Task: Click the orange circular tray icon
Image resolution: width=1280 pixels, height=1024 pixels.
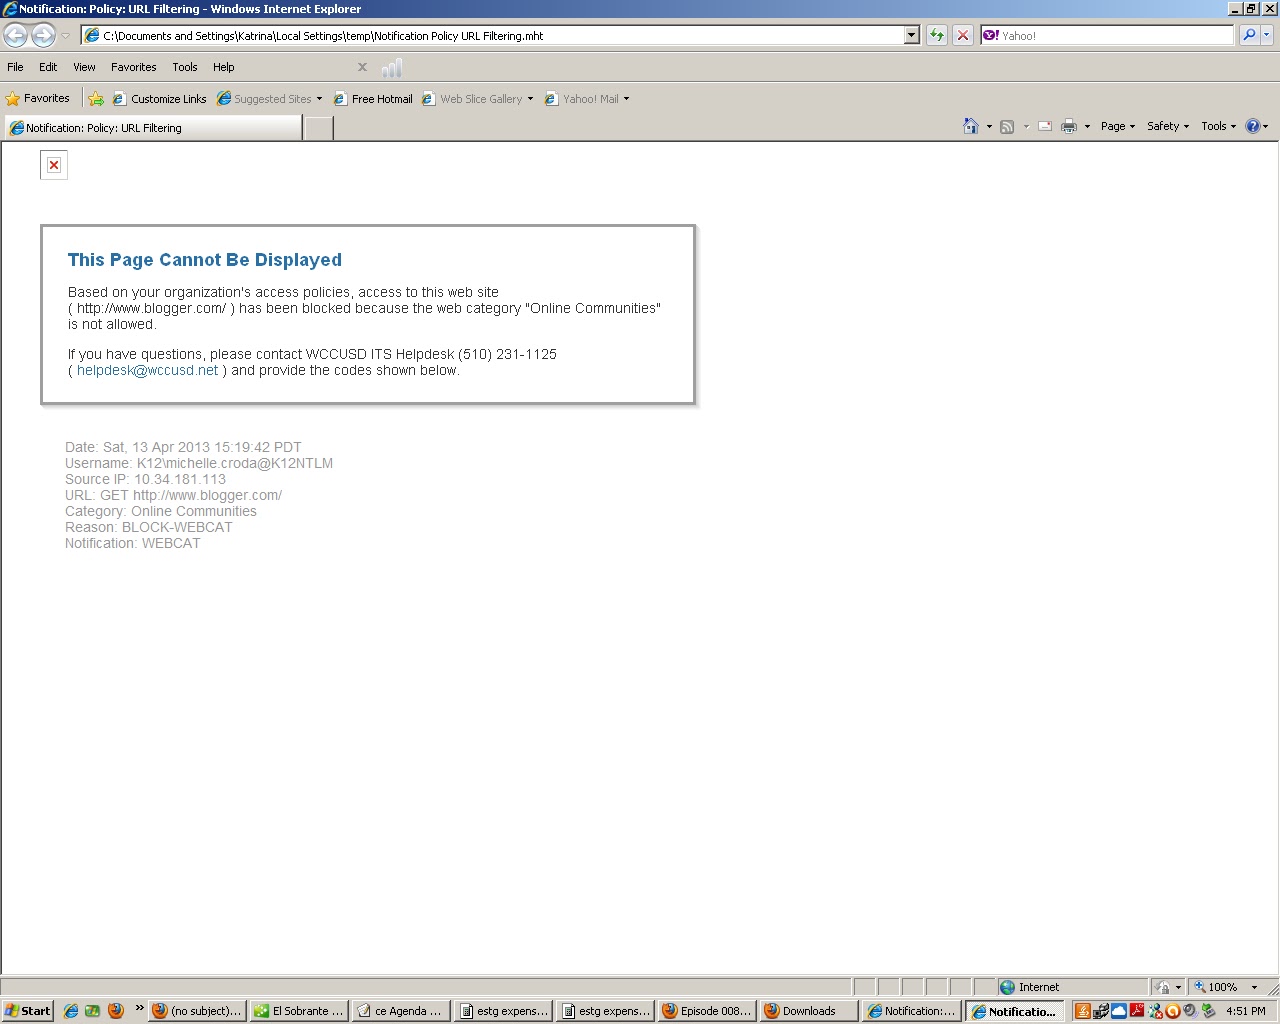Action: pos(1173,1011)
